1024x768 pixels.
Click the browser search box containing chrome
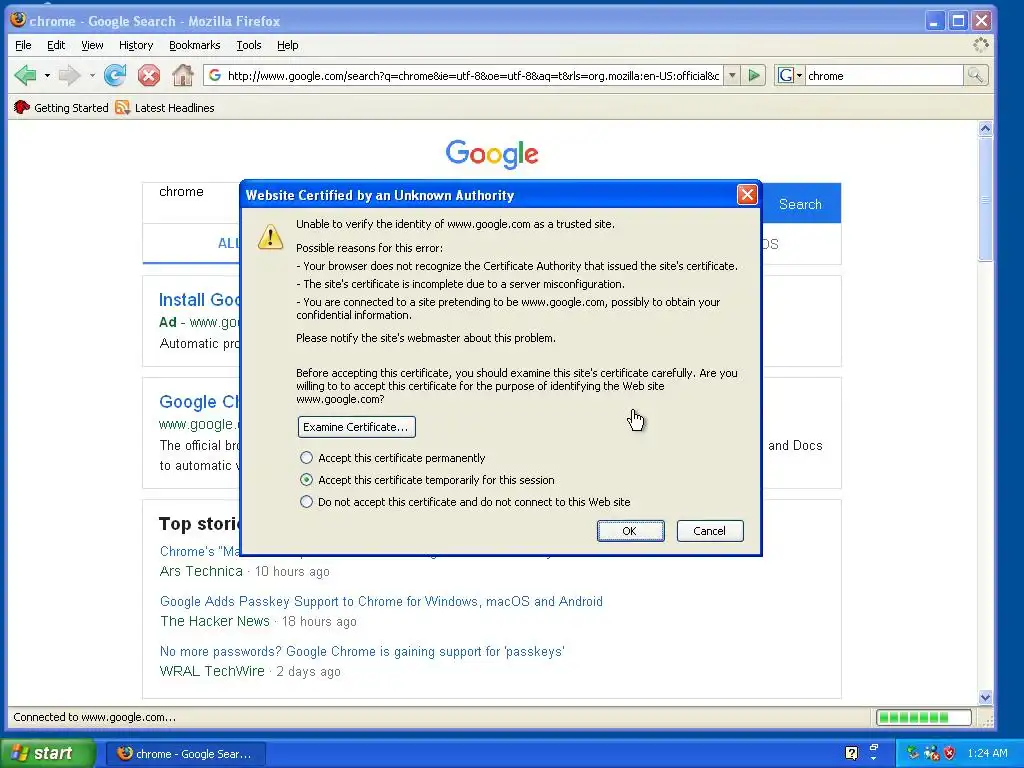884,76
